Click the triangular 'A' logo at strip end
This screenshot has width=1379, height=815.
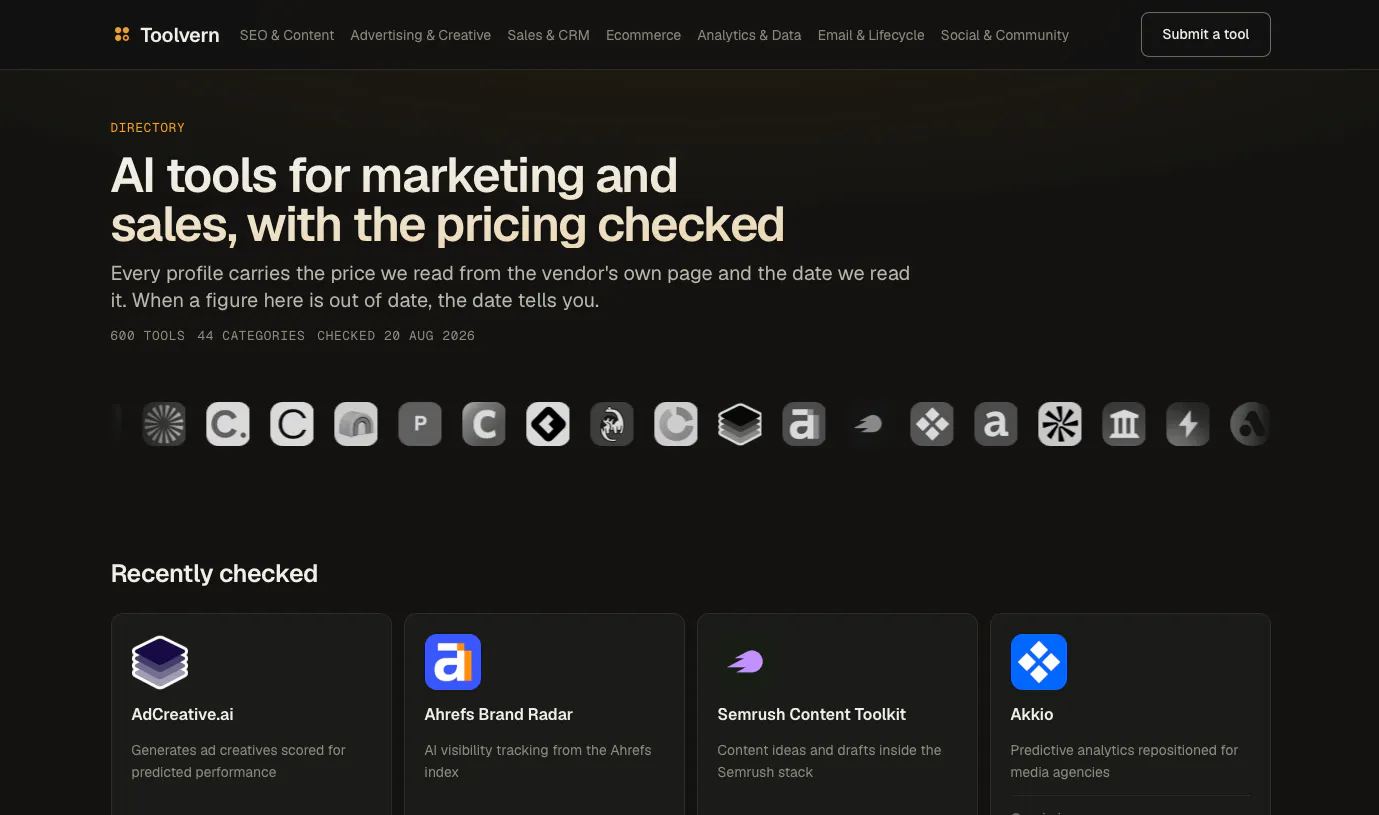click(1250, 424)
